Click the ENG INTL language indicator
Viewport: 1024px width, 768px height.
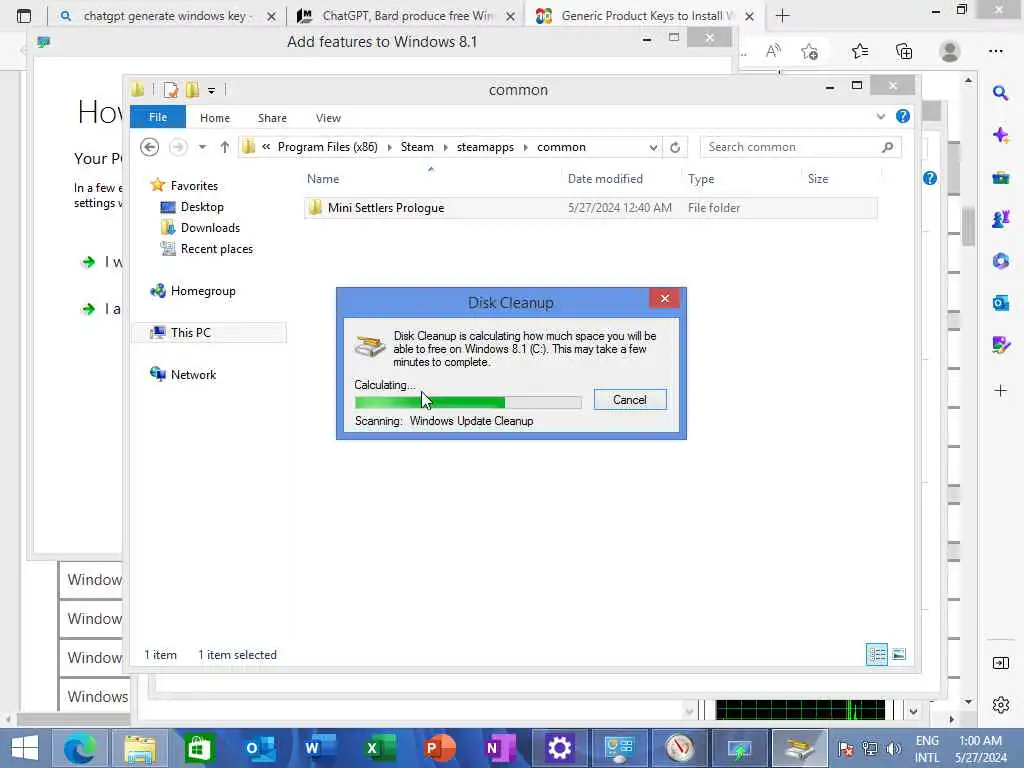click(x=927, y=749)
